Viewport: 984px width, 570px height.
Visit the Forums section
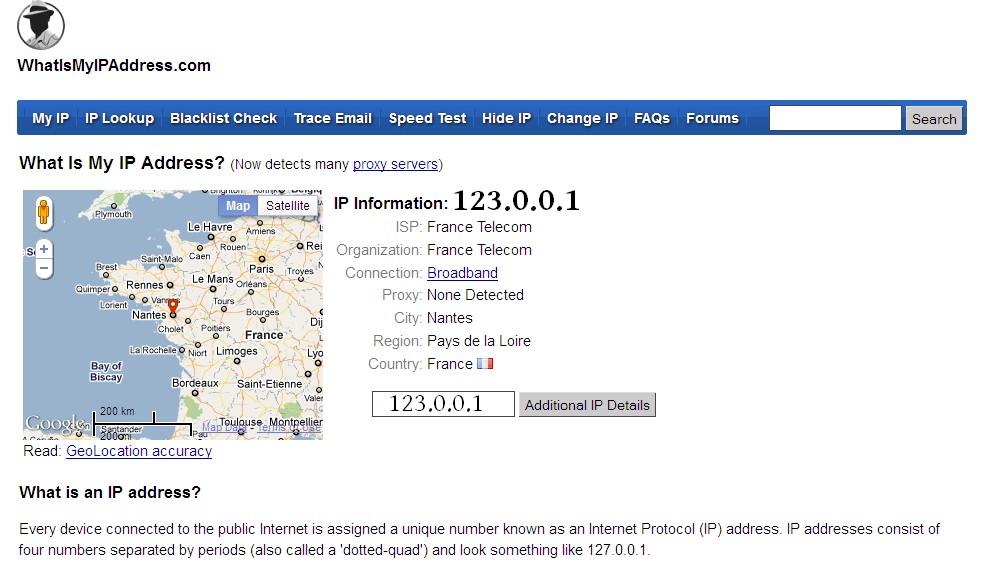coord(712,118)
